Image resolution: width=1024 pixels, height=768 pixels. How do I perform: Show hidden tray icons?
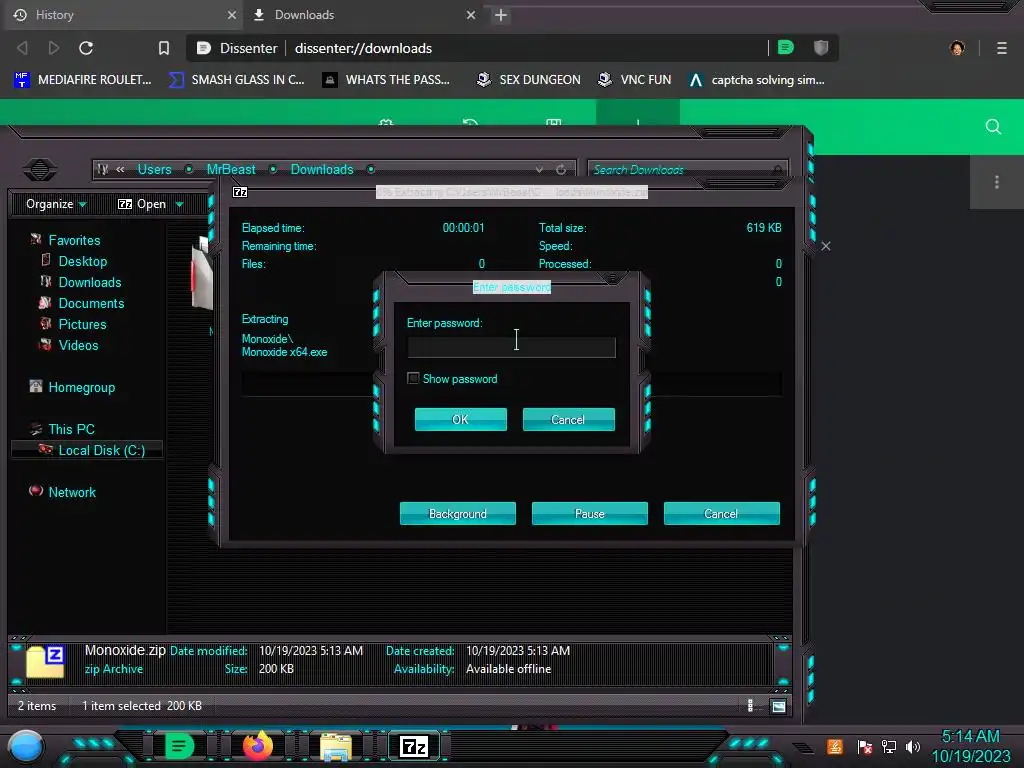[803, 747]
